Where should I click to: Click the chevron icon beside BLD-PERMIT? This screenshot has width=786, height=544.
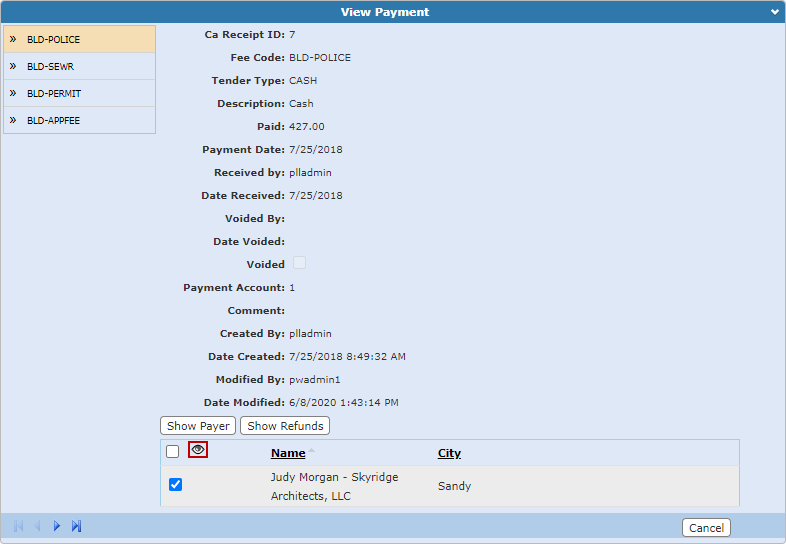point(13,93)
